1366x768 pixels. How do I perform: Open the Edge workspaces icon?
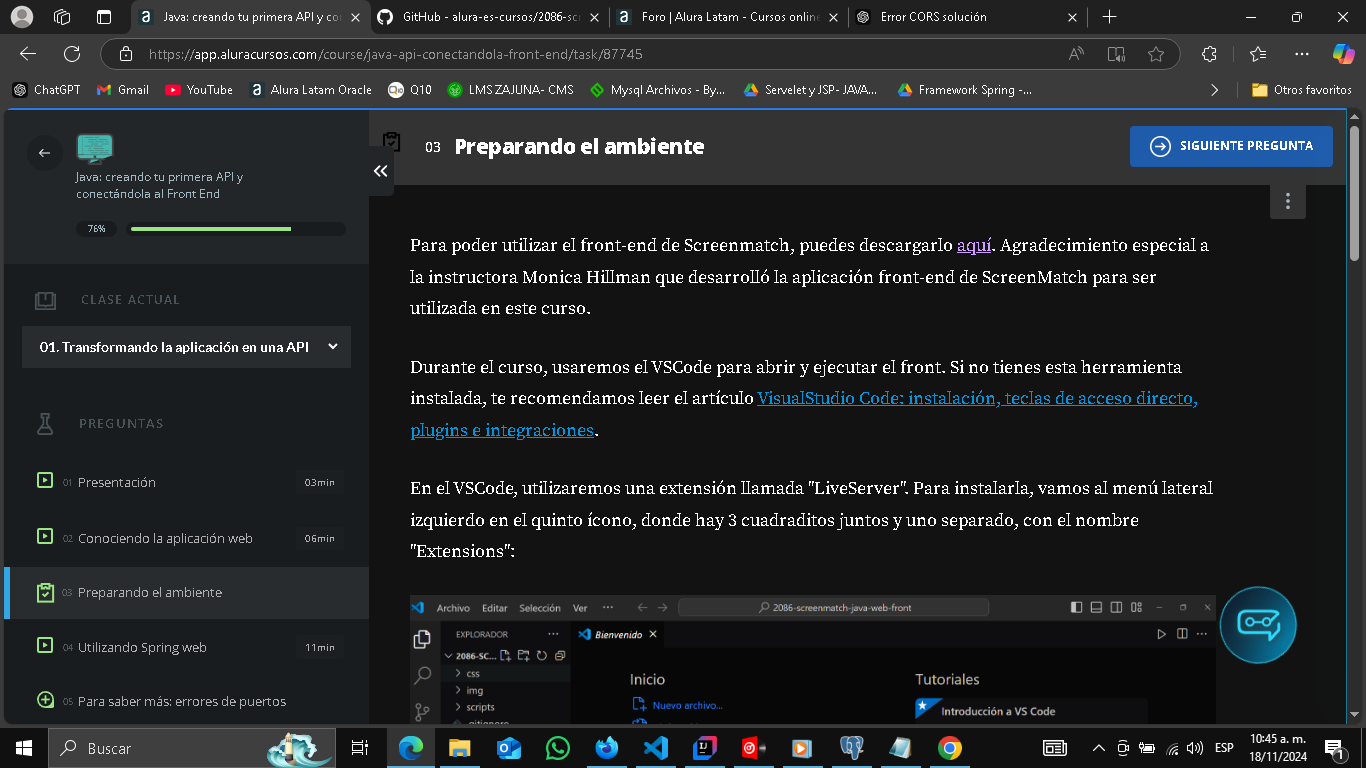click(x=62, y=17)
